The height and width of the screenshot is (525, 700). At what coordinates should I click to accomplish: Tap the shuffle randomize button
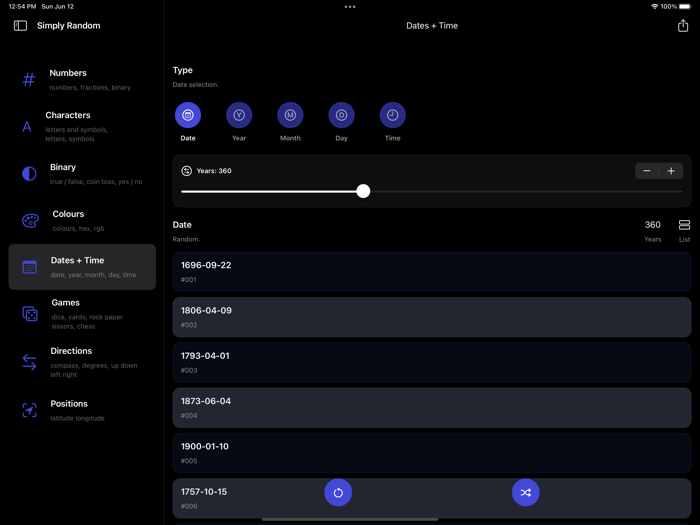525,492
